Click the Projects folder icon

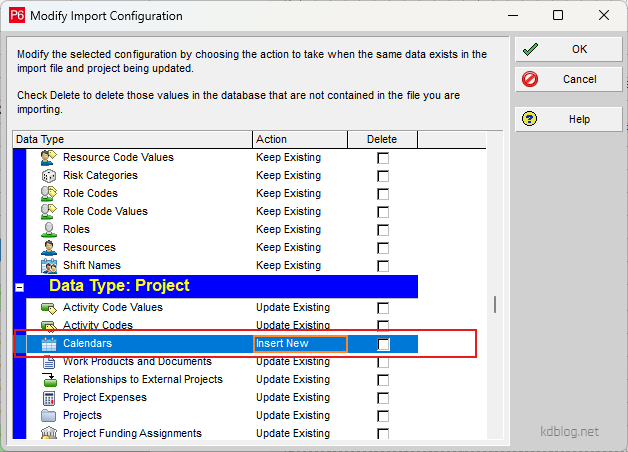tap(48, 416)
